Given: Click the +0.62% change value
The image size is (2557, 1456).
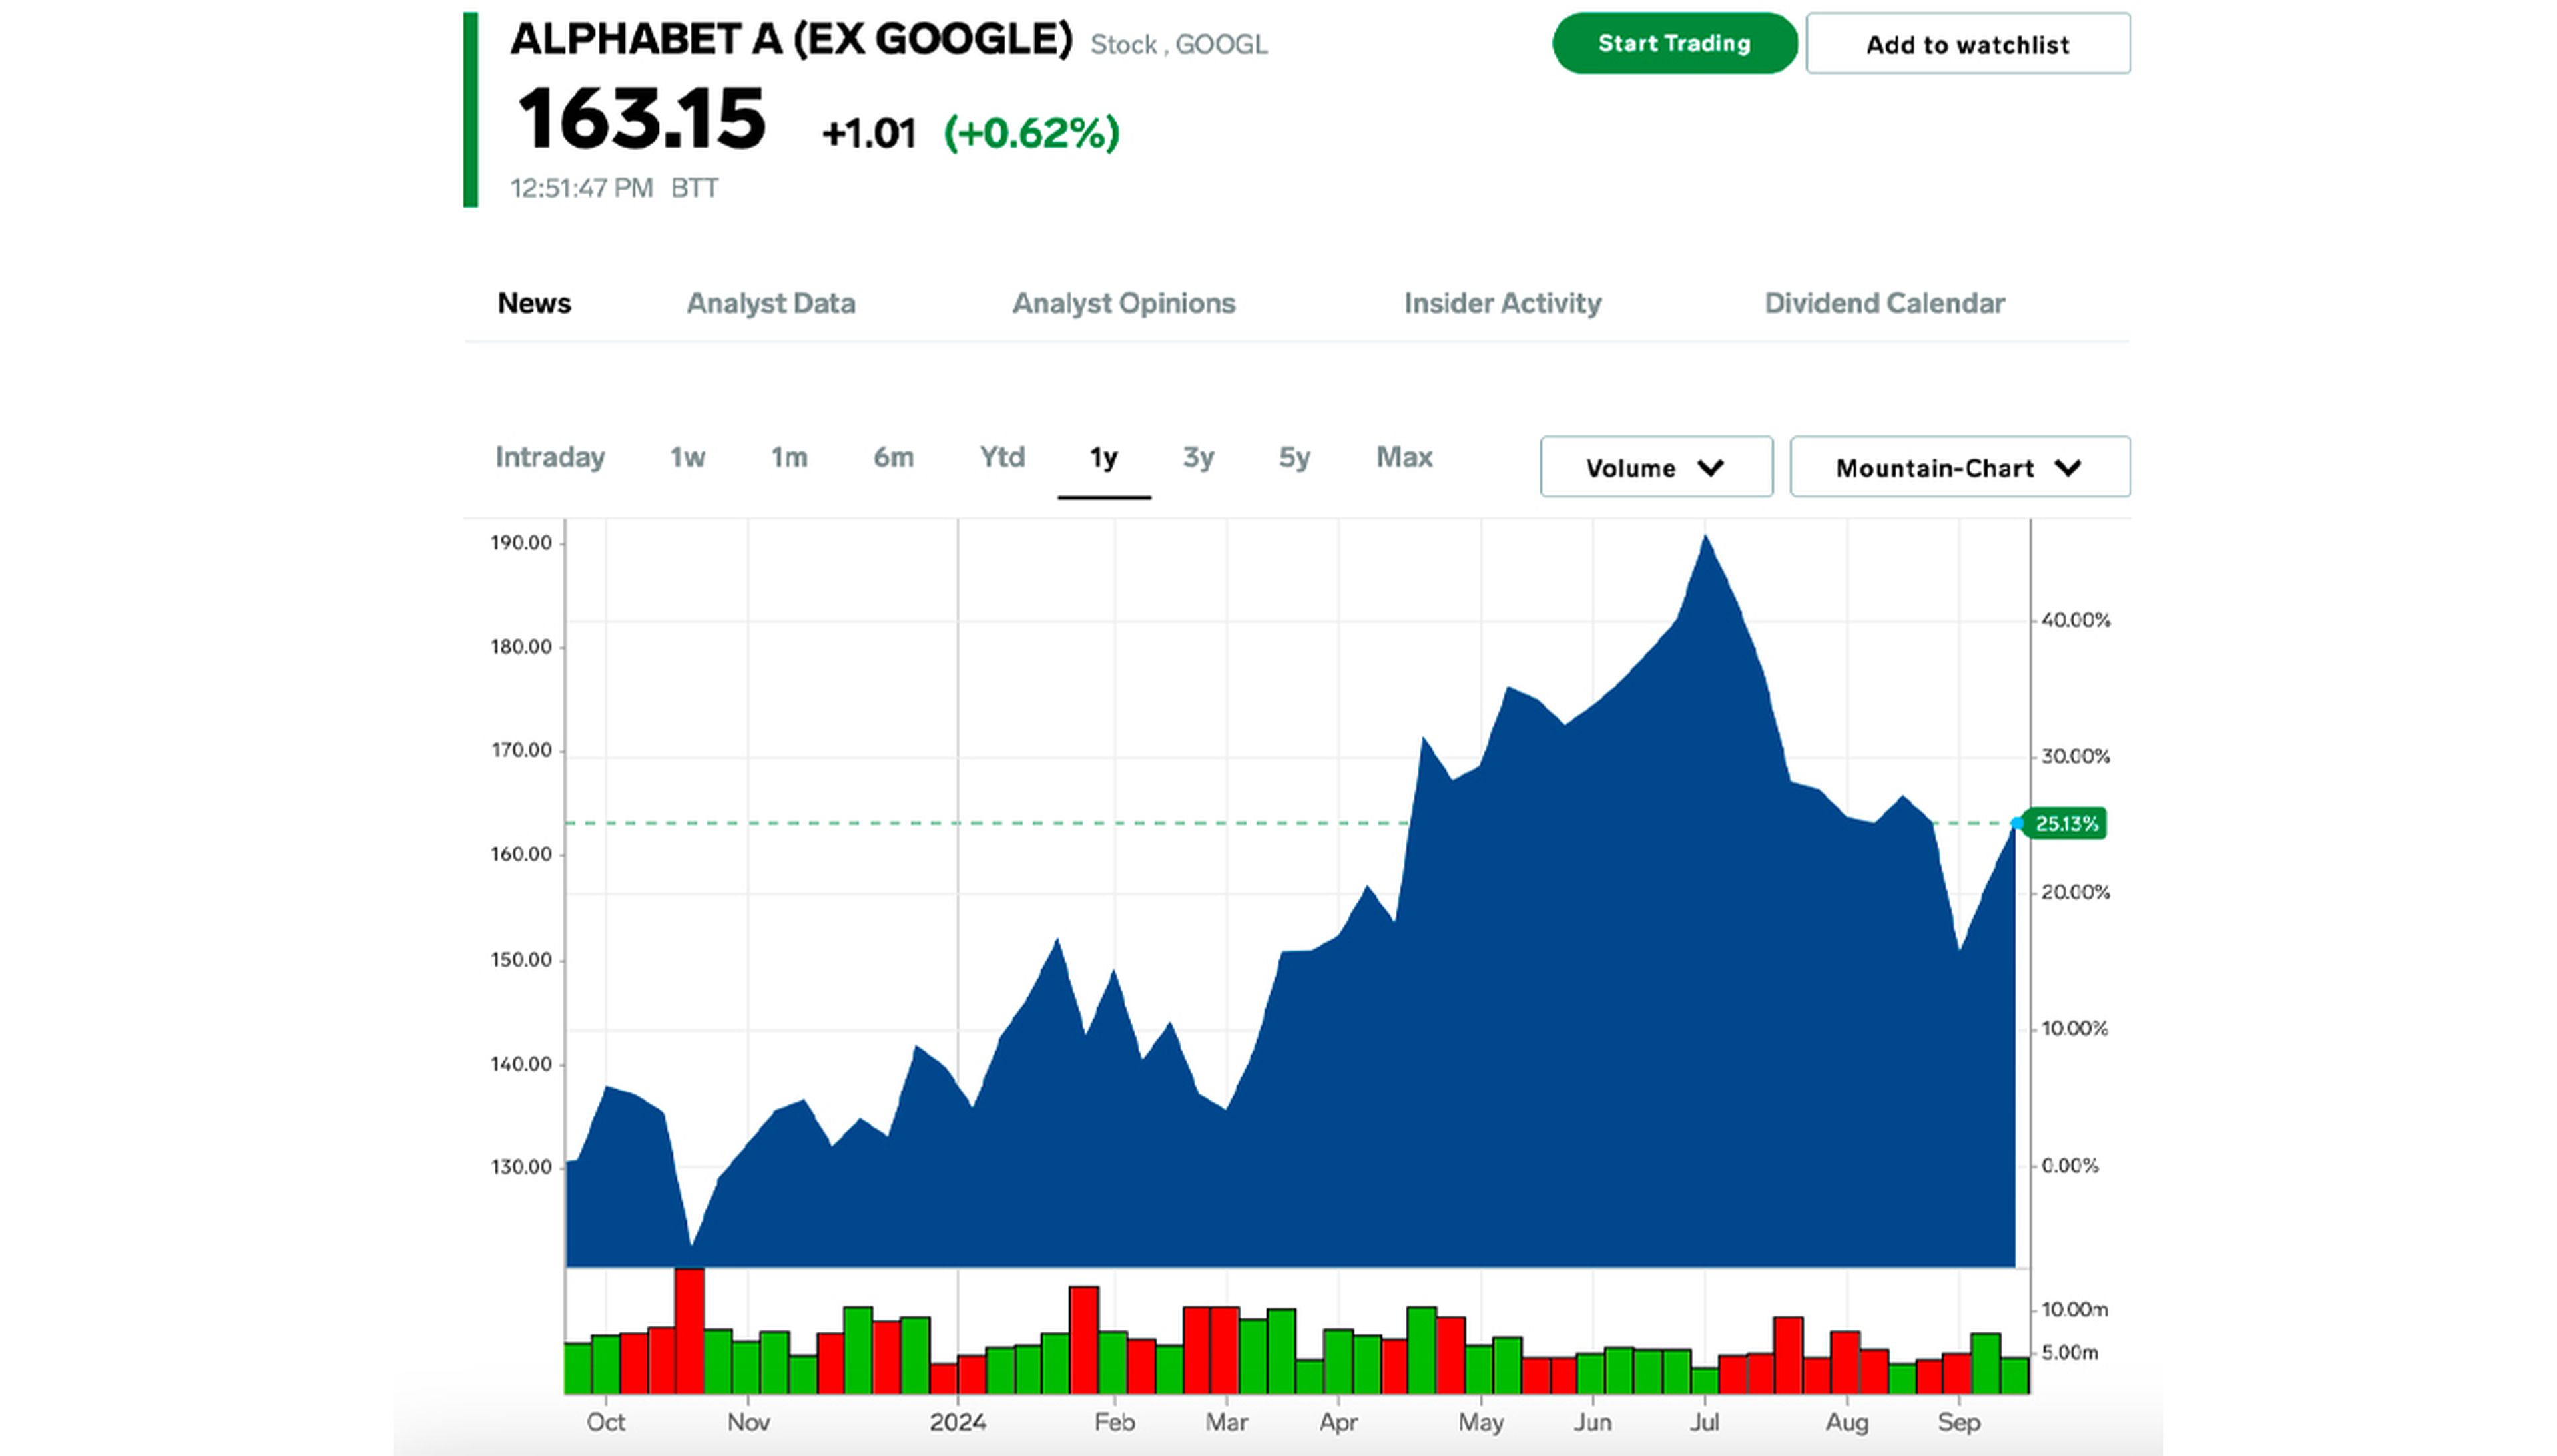Looking at the screenshot, I should (1031, 133).
